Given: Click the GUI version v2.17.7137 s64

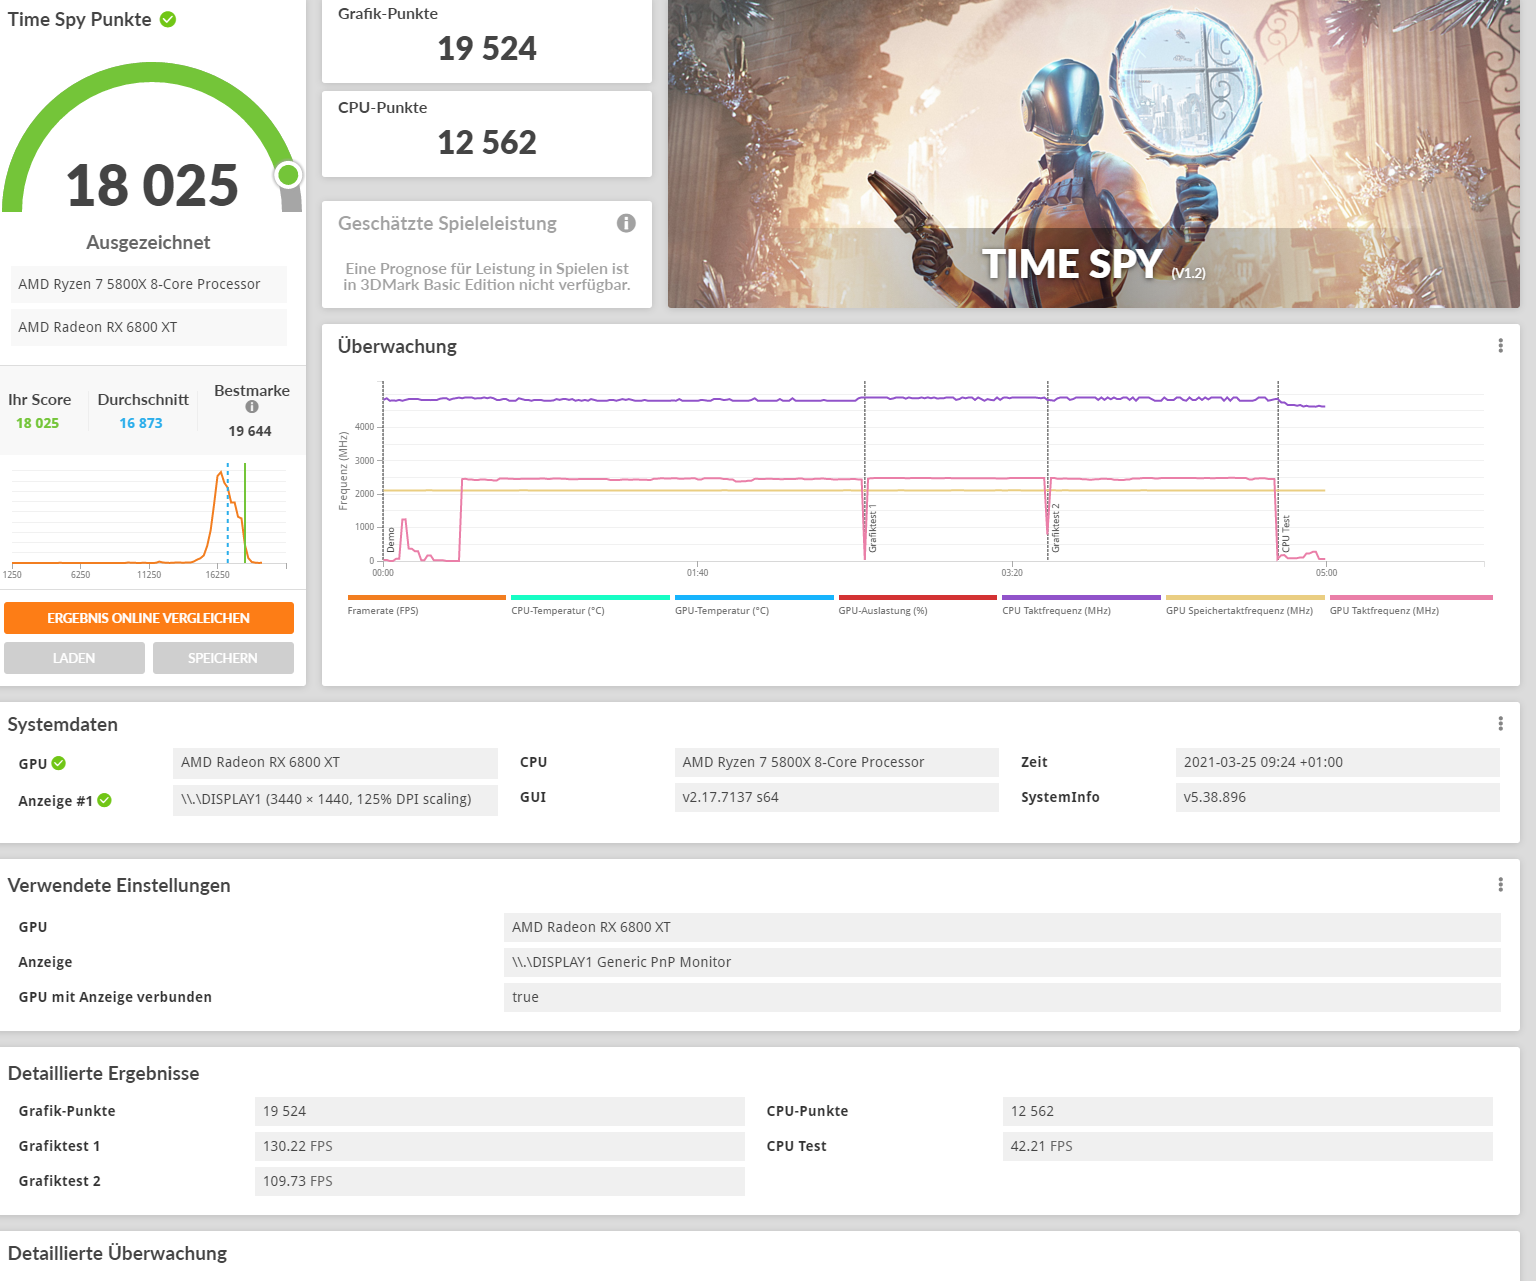Looking at the screenshot, I should pyautogui.click(x=837, y=797).
